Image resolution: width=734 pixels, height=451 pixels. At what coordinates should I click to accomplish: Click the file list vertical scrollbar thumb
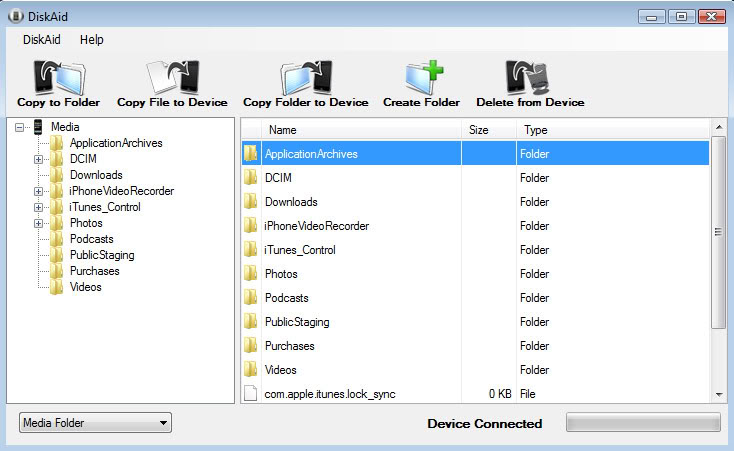pos(719,232)
